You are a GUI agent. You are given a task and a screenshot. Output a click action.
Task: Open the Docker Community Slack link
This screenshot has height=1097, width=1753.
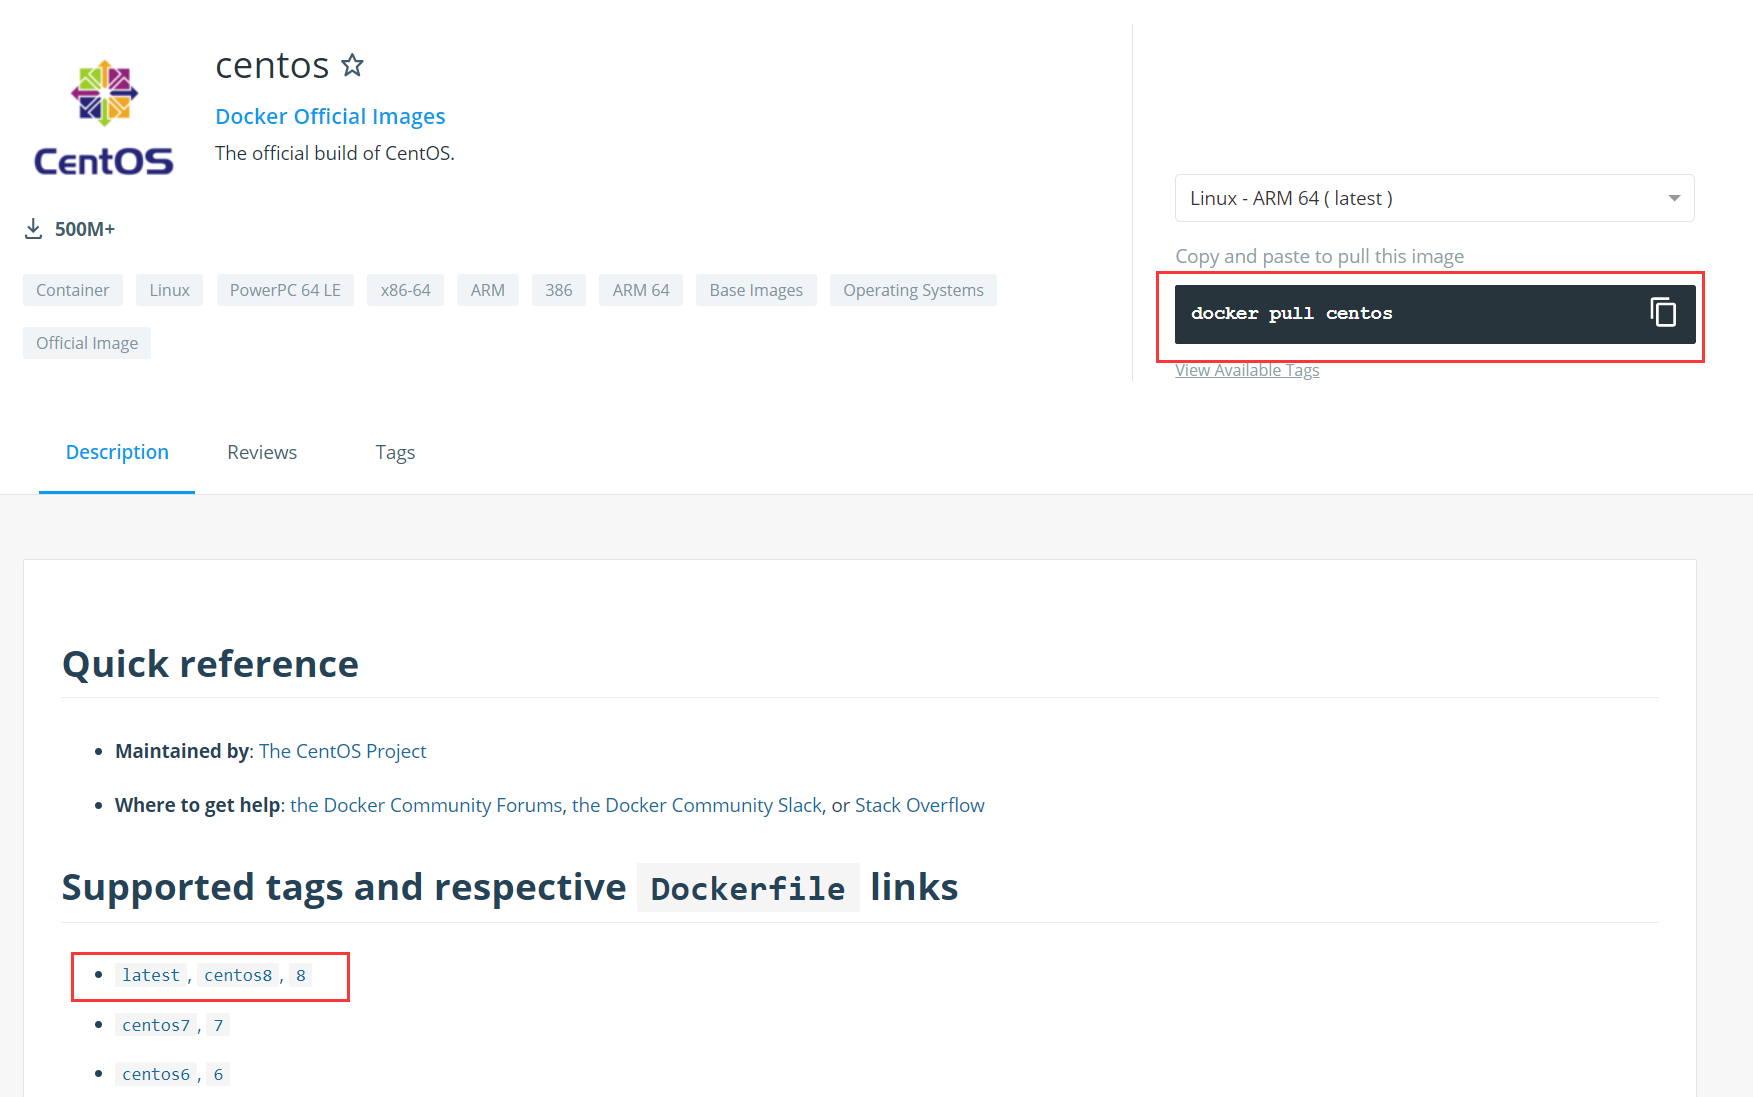click(696, 805)
